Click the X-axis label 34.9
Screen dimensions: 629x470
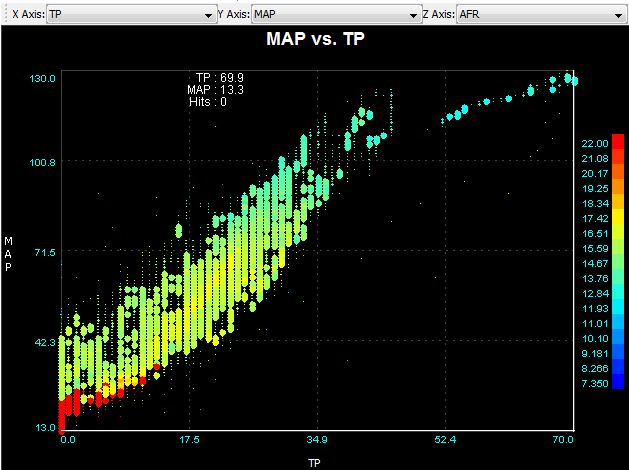[x=317, y=440]
